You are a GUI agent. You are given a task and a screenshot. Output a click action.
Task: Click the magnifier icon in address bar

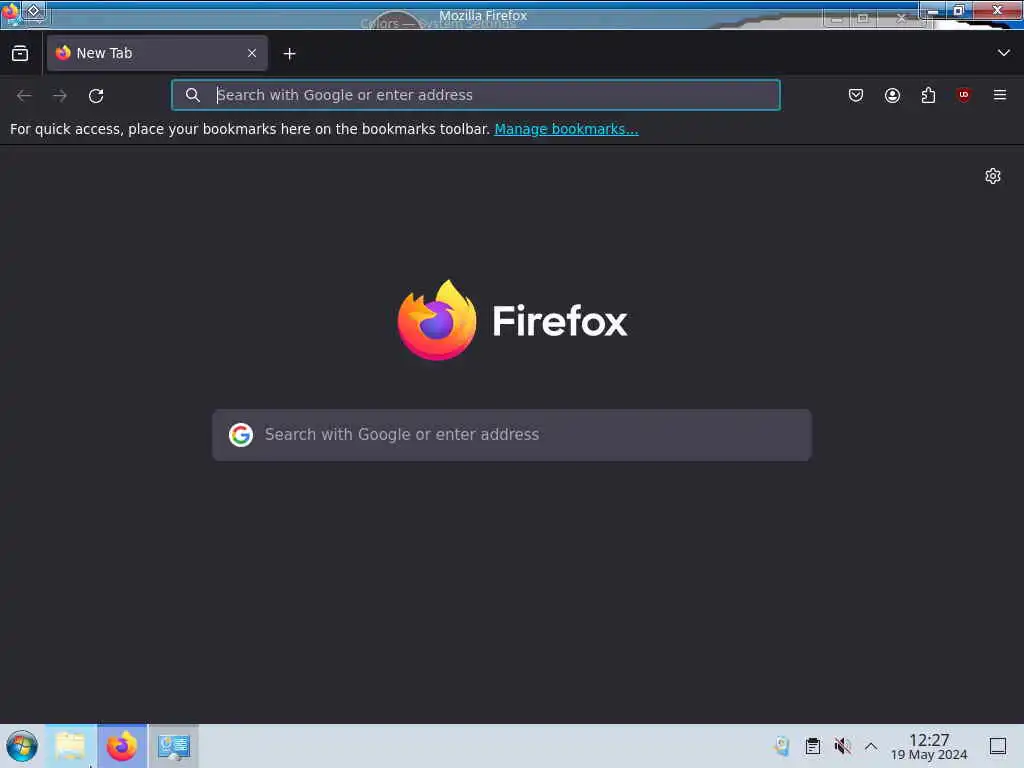[x=192, y=95]
